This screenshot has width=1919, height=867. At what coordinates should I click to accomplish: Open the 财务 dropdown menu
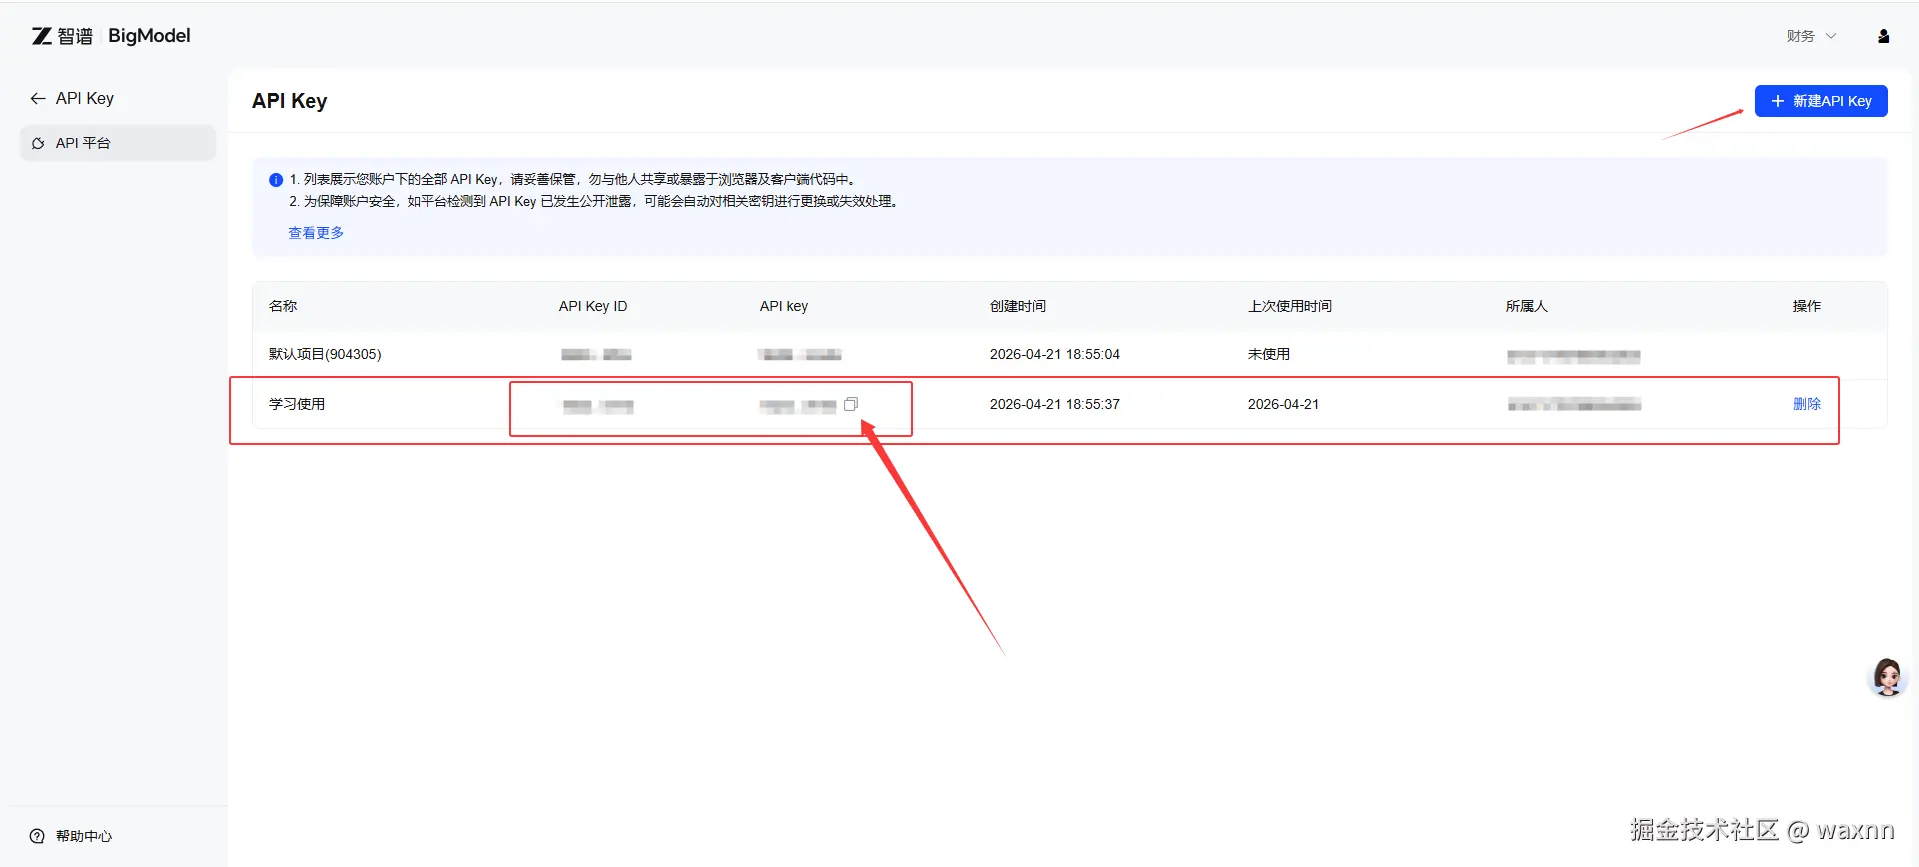point(1811,36)
